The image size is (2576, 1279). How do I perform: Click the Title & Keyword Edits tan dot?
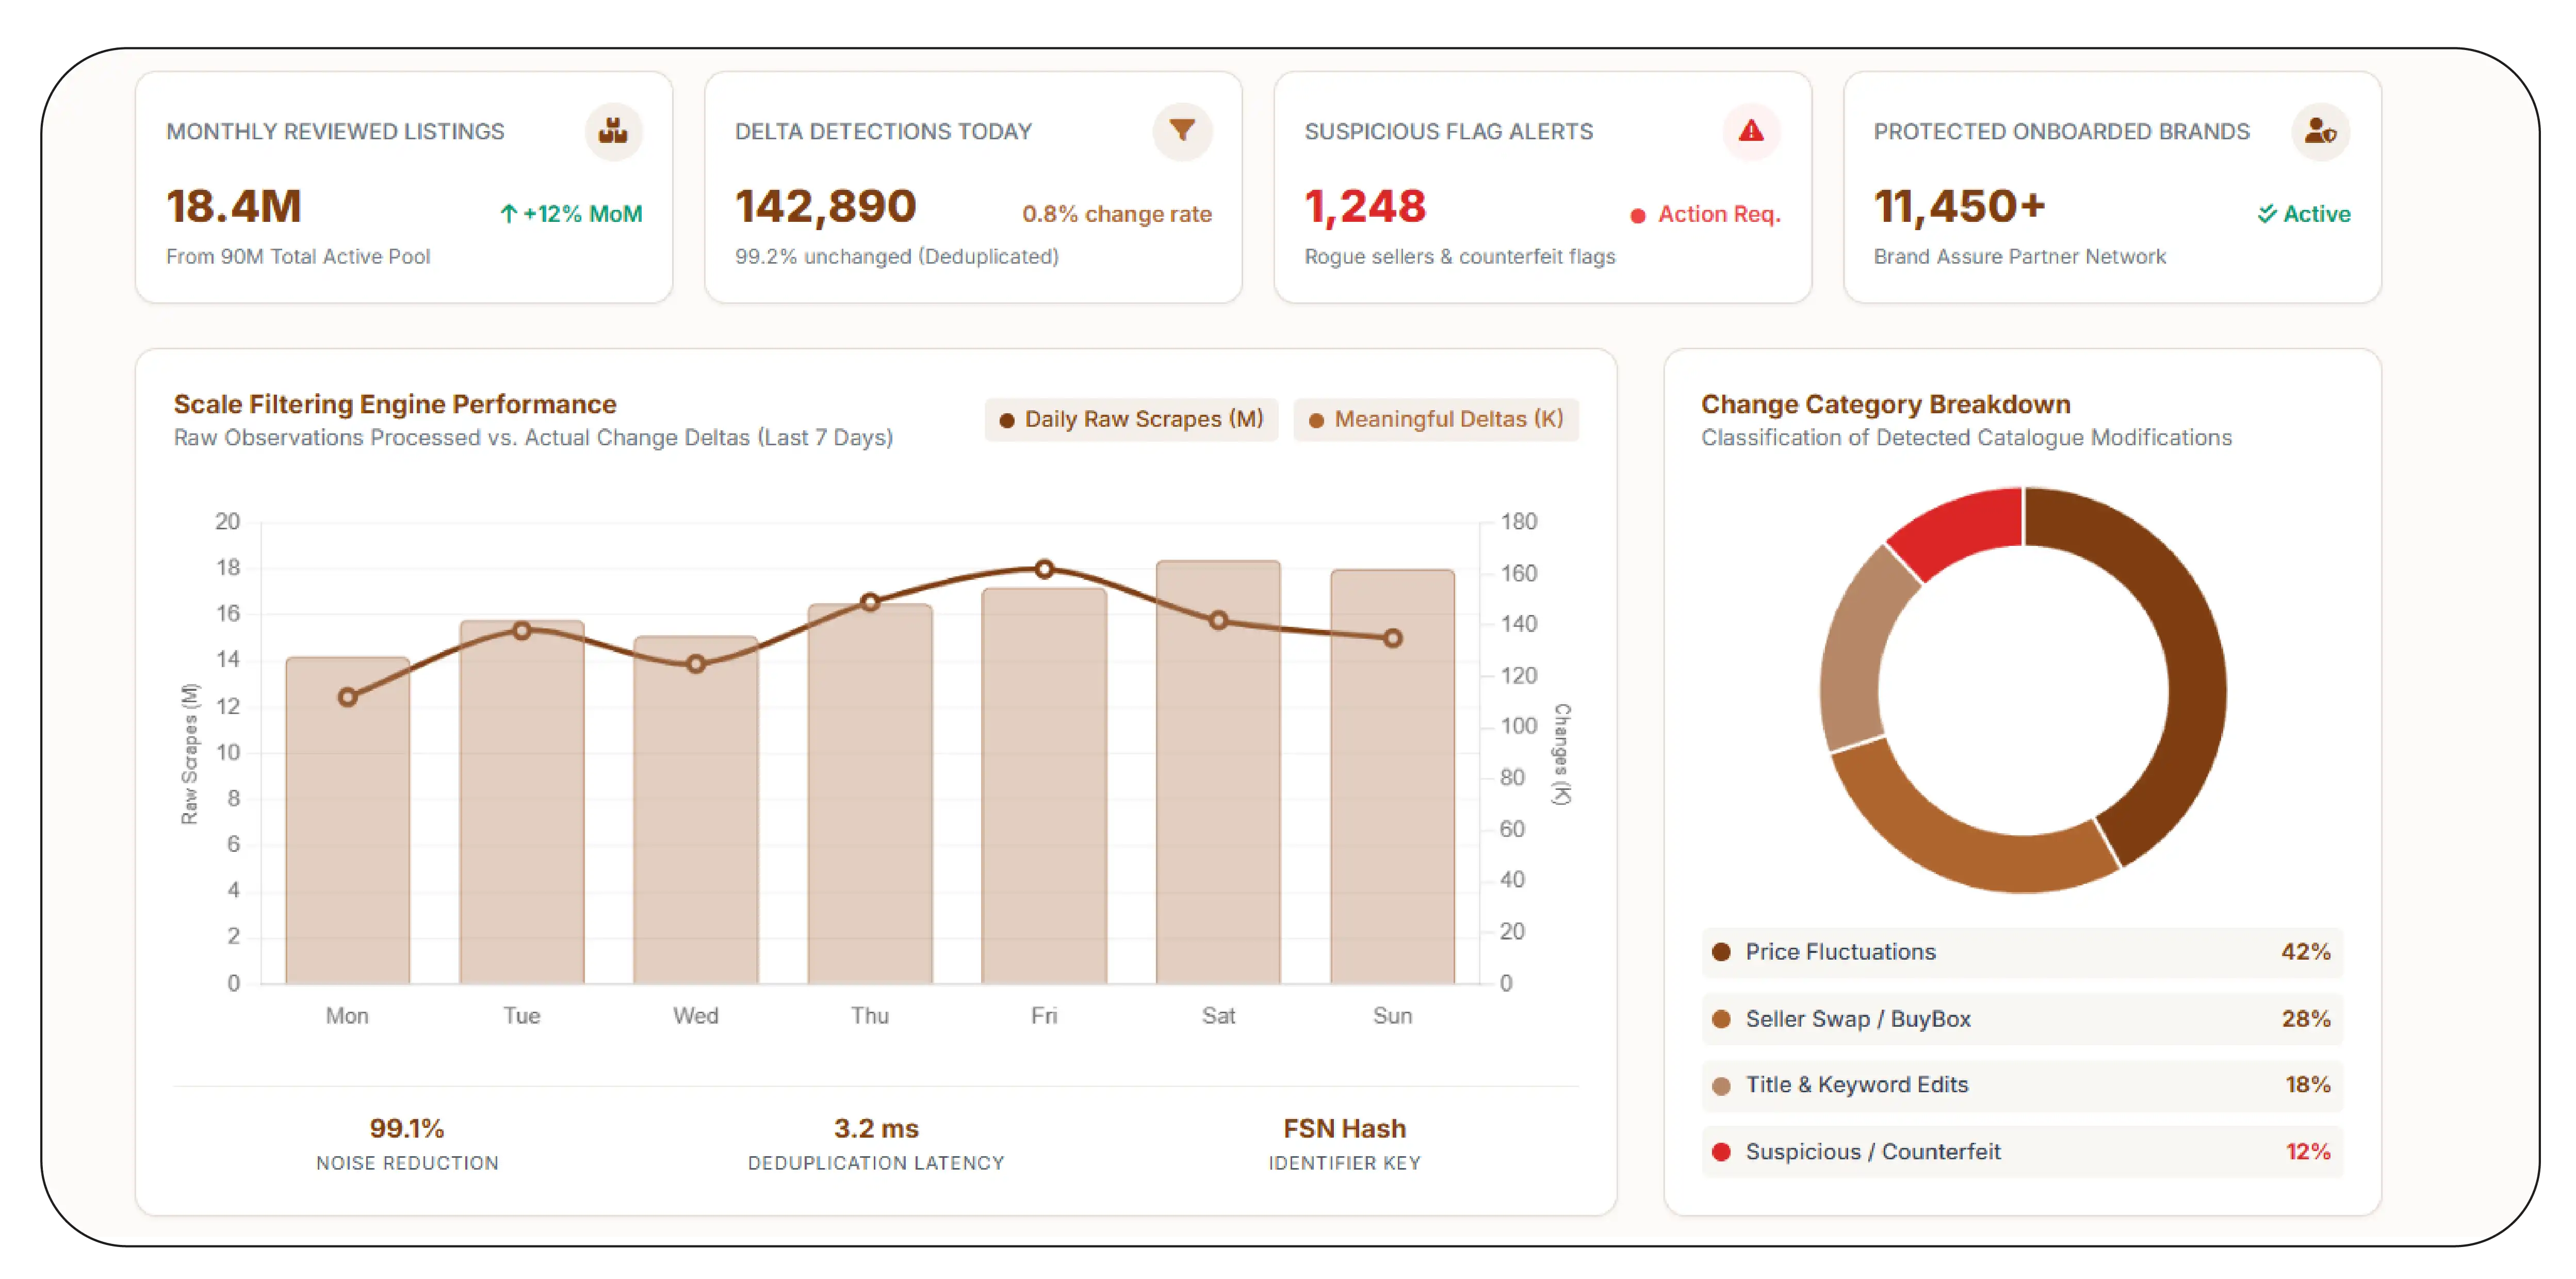pyautogui.click(x=1721, y=1086)
